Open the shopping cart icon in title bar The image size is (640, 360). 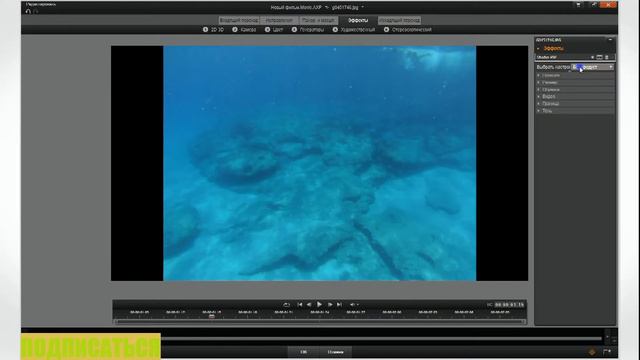coord(578,4)
